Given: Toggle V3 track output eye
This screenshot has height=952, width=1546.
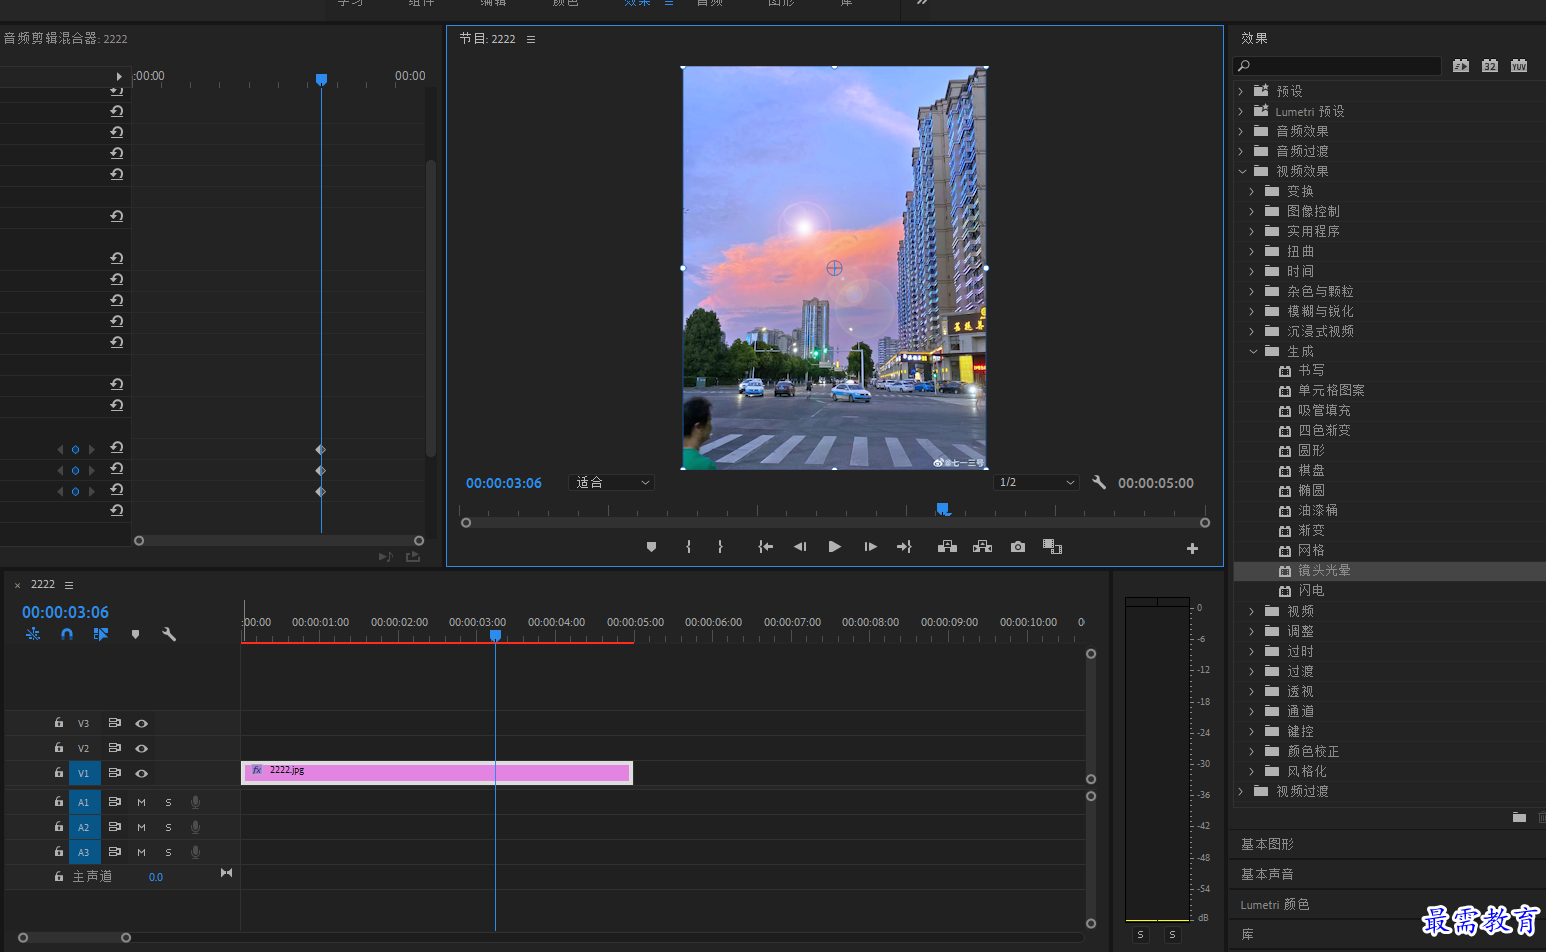Looking at the screenshot, I should point(142,723).
